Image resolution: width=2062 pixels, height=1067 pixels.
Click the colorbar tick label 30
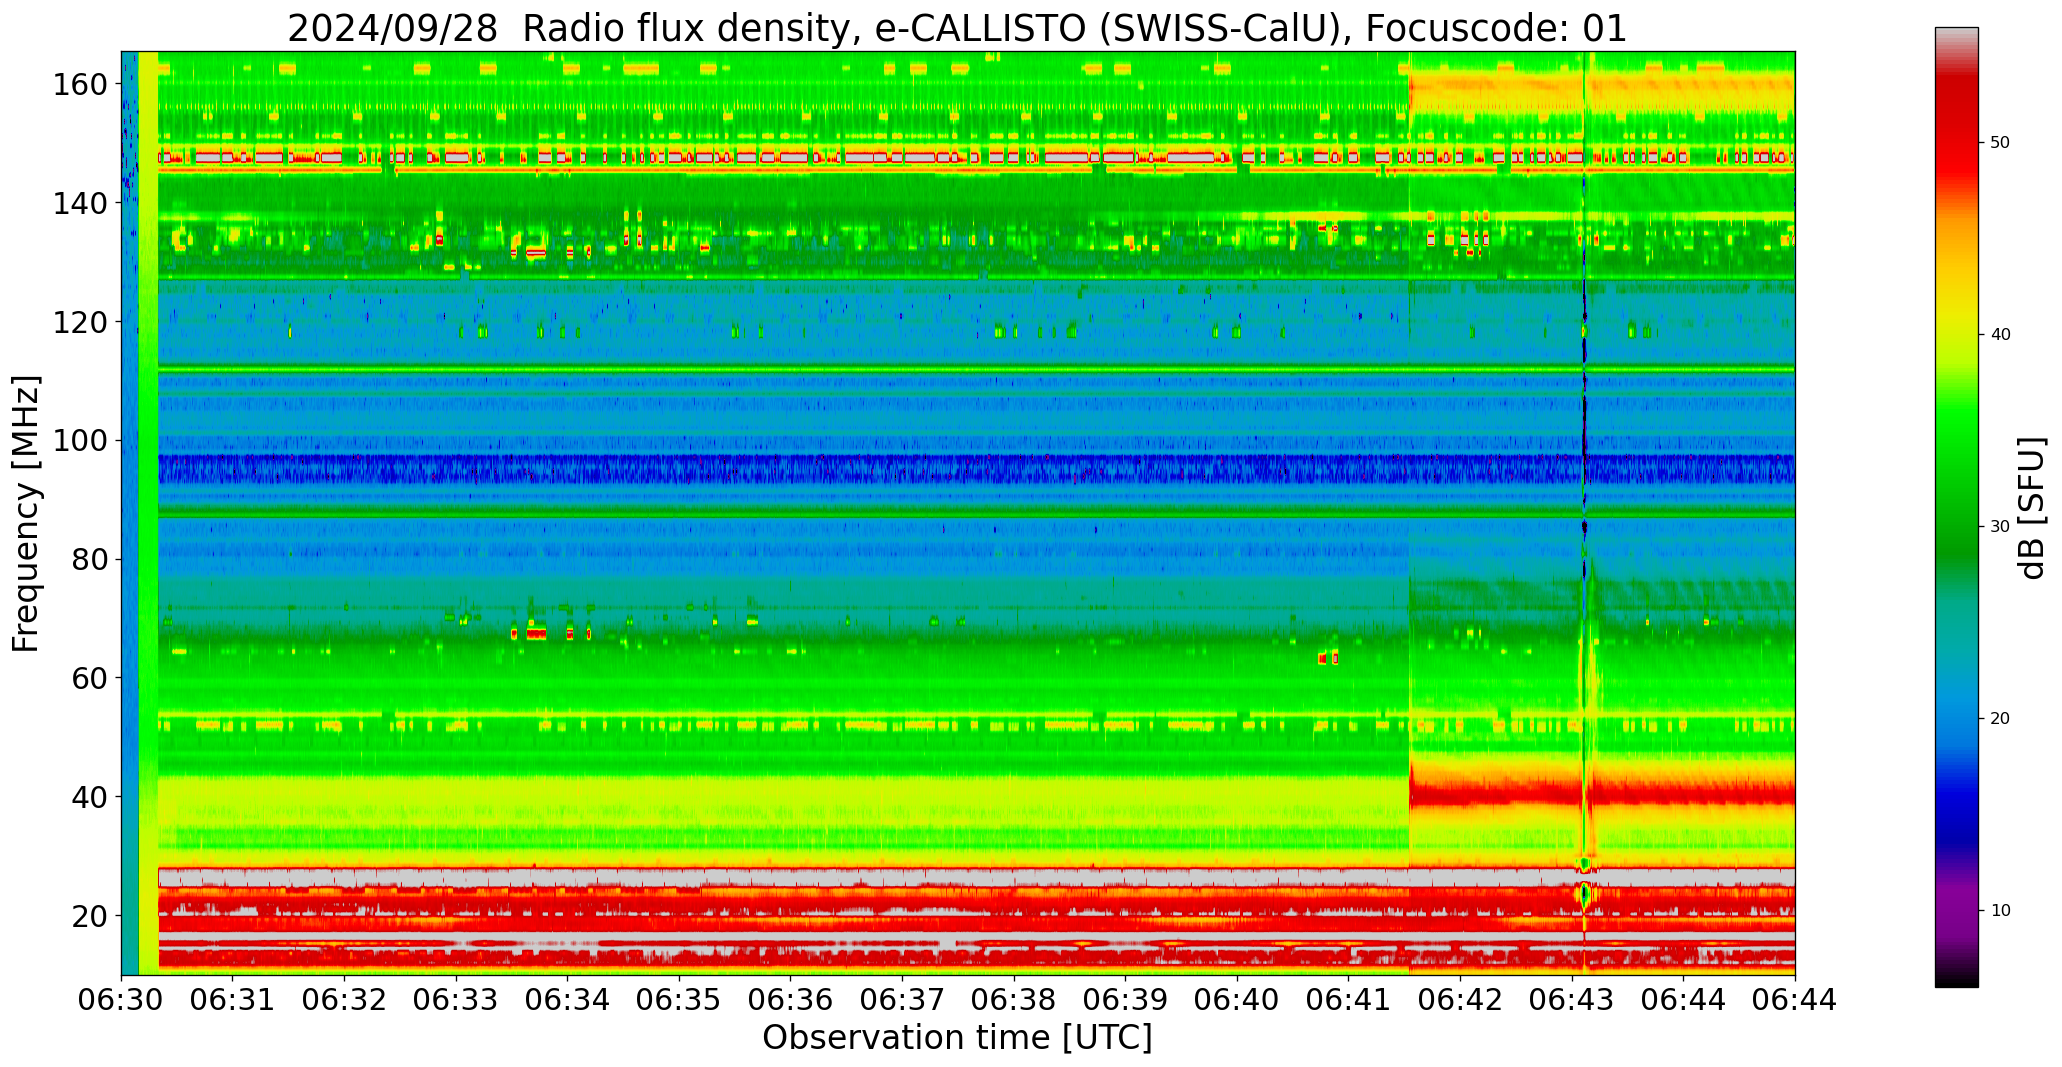[2000, 527]
